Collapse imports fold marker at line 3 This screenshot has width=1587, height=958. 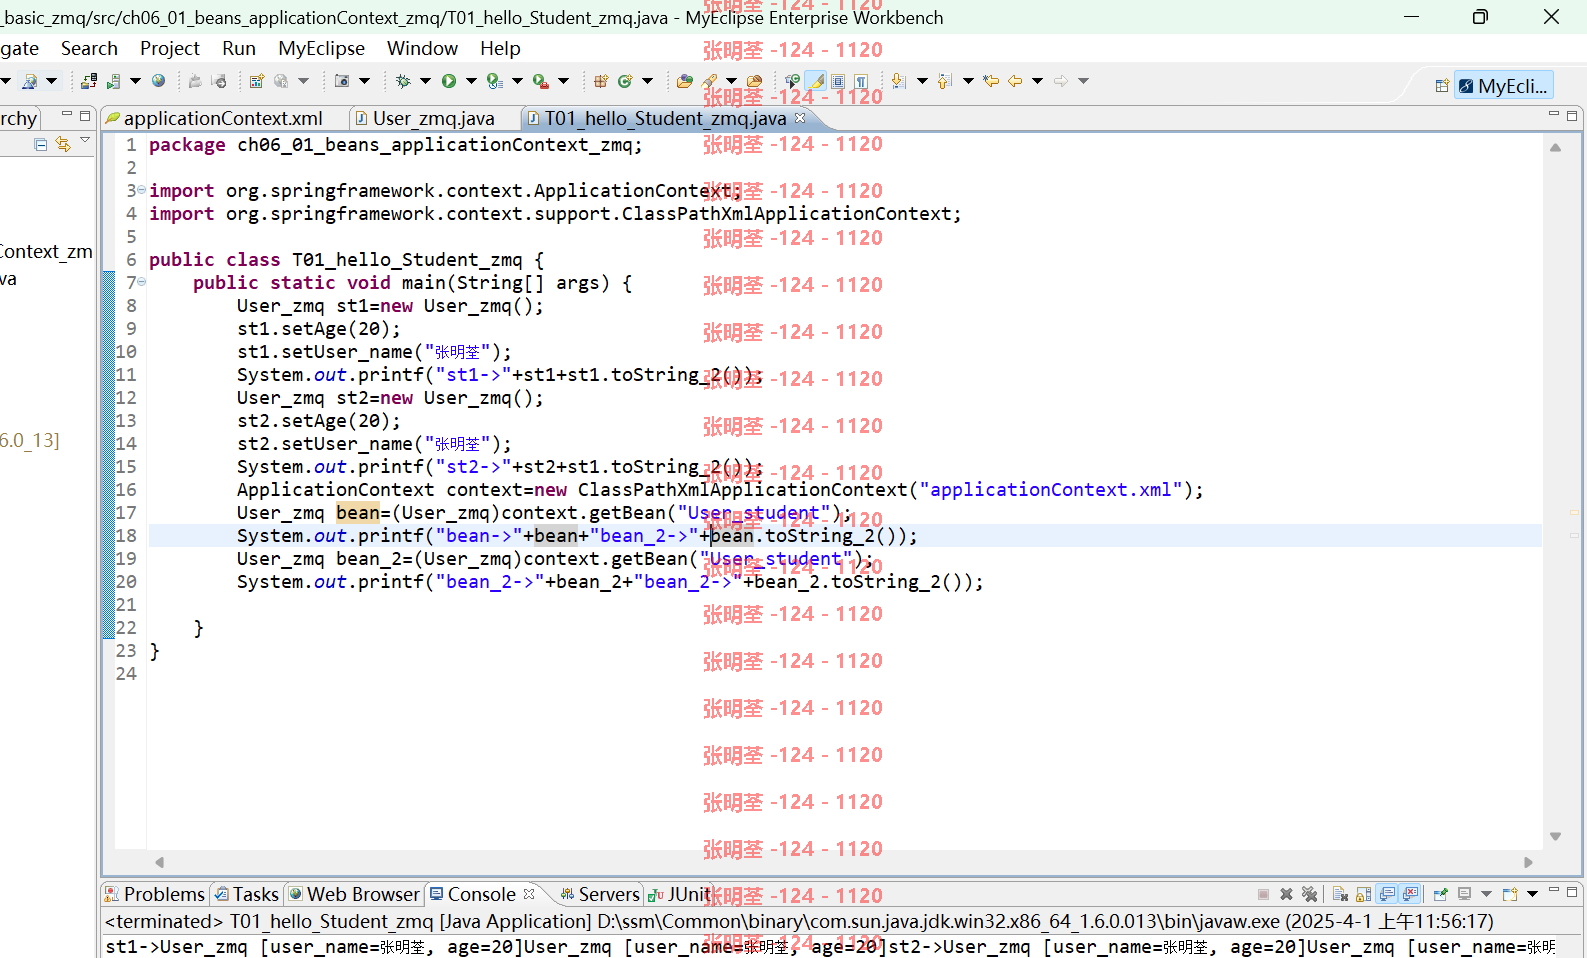141,190
